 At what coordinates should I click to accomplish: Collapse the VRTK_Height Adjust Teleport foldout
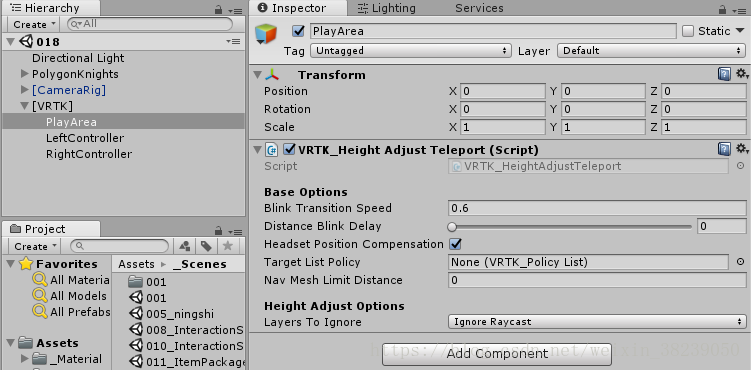(258, 150)
